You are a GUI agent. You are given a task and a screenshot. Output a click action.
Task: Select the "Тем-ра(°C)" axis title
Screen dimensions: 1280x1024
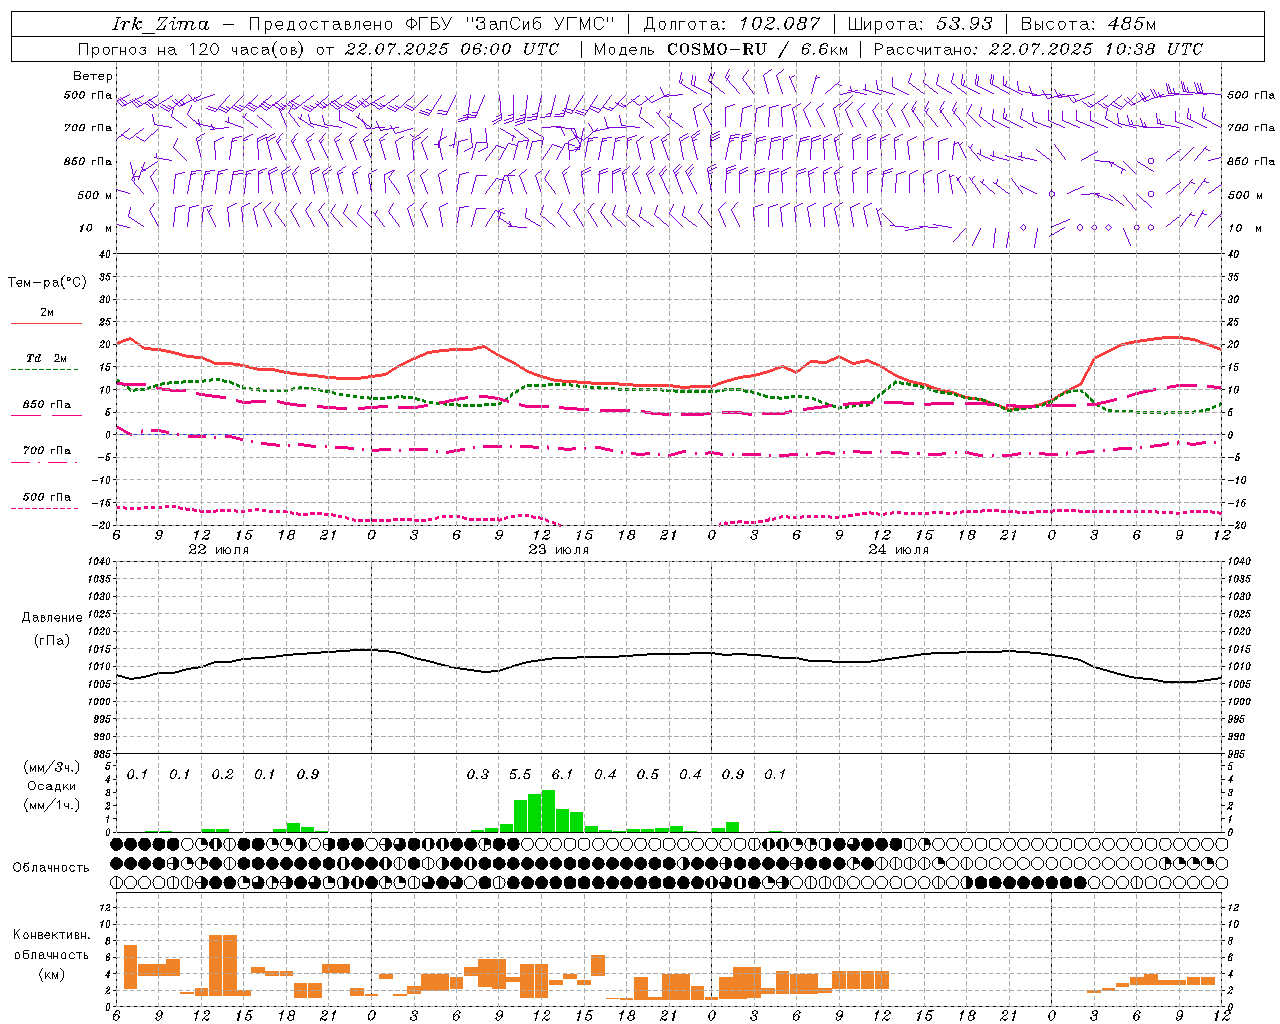(47, 283)
